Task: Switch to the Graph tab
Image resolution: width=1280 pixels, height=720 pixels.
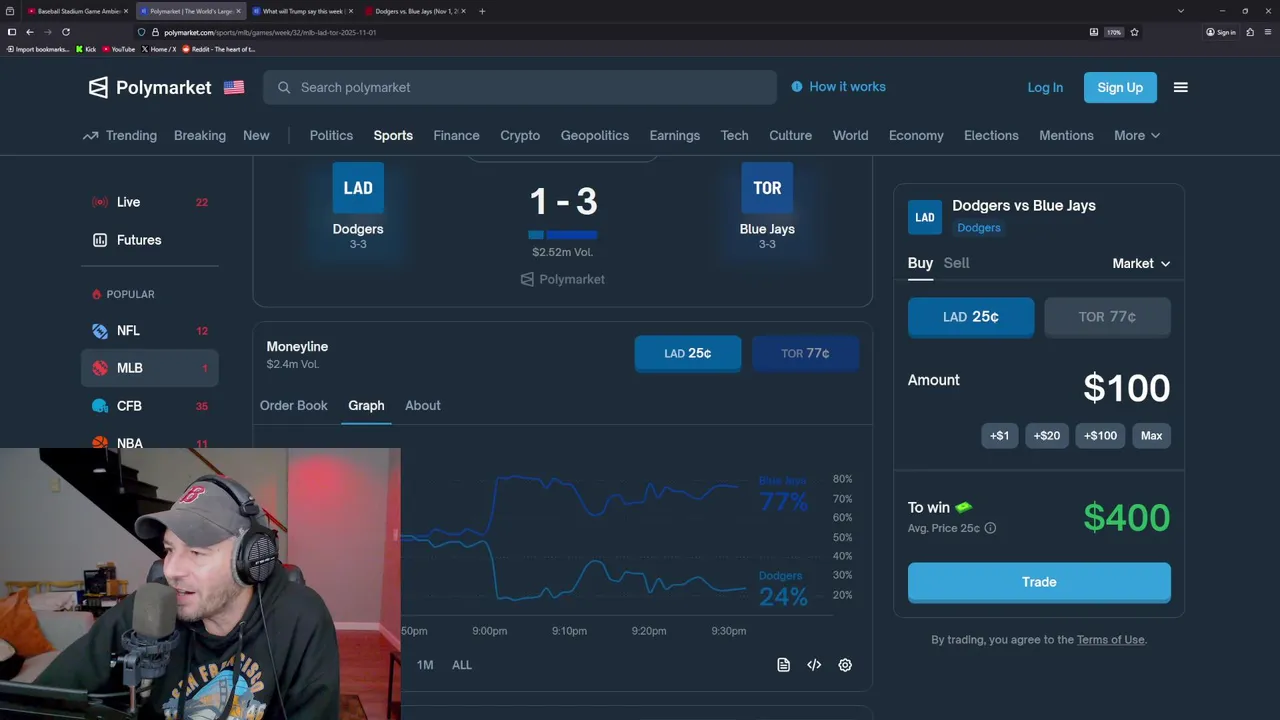Action: [x=366, y=405]
